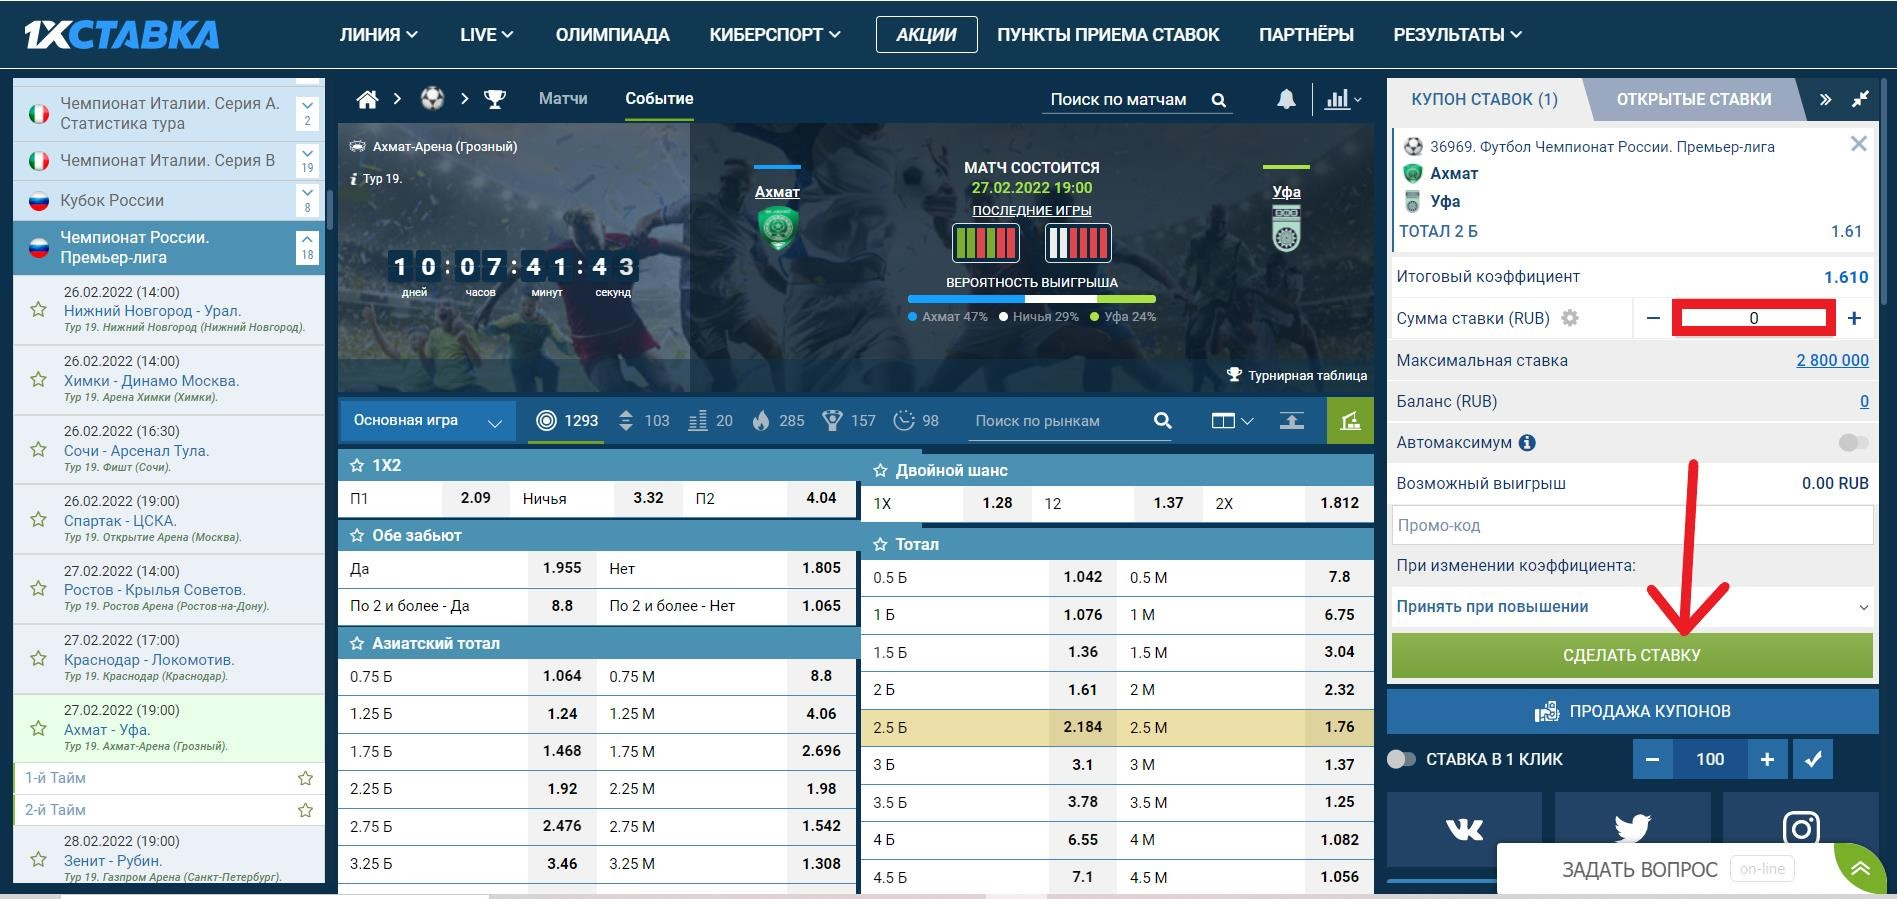Favorite the Сочи - Арсенал Тула star
Viewport: 1897px width, 899px height.
point(38,450)
